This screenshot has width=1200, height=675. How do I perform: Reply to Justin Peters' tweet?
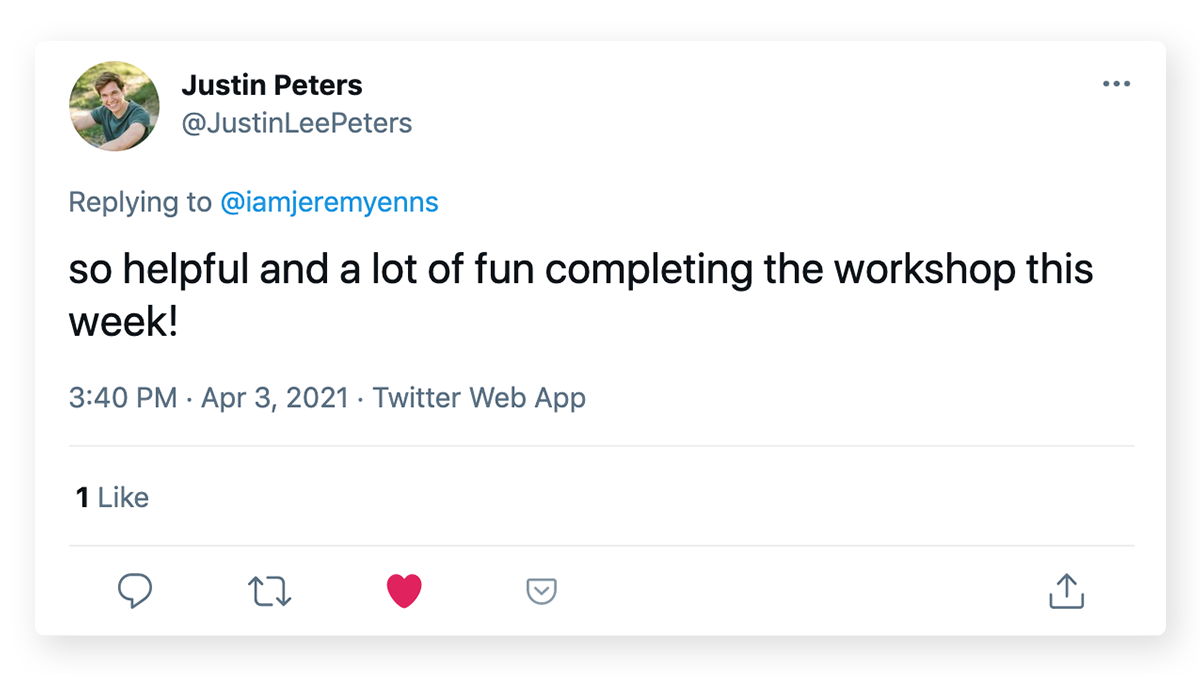coord(135,591)
